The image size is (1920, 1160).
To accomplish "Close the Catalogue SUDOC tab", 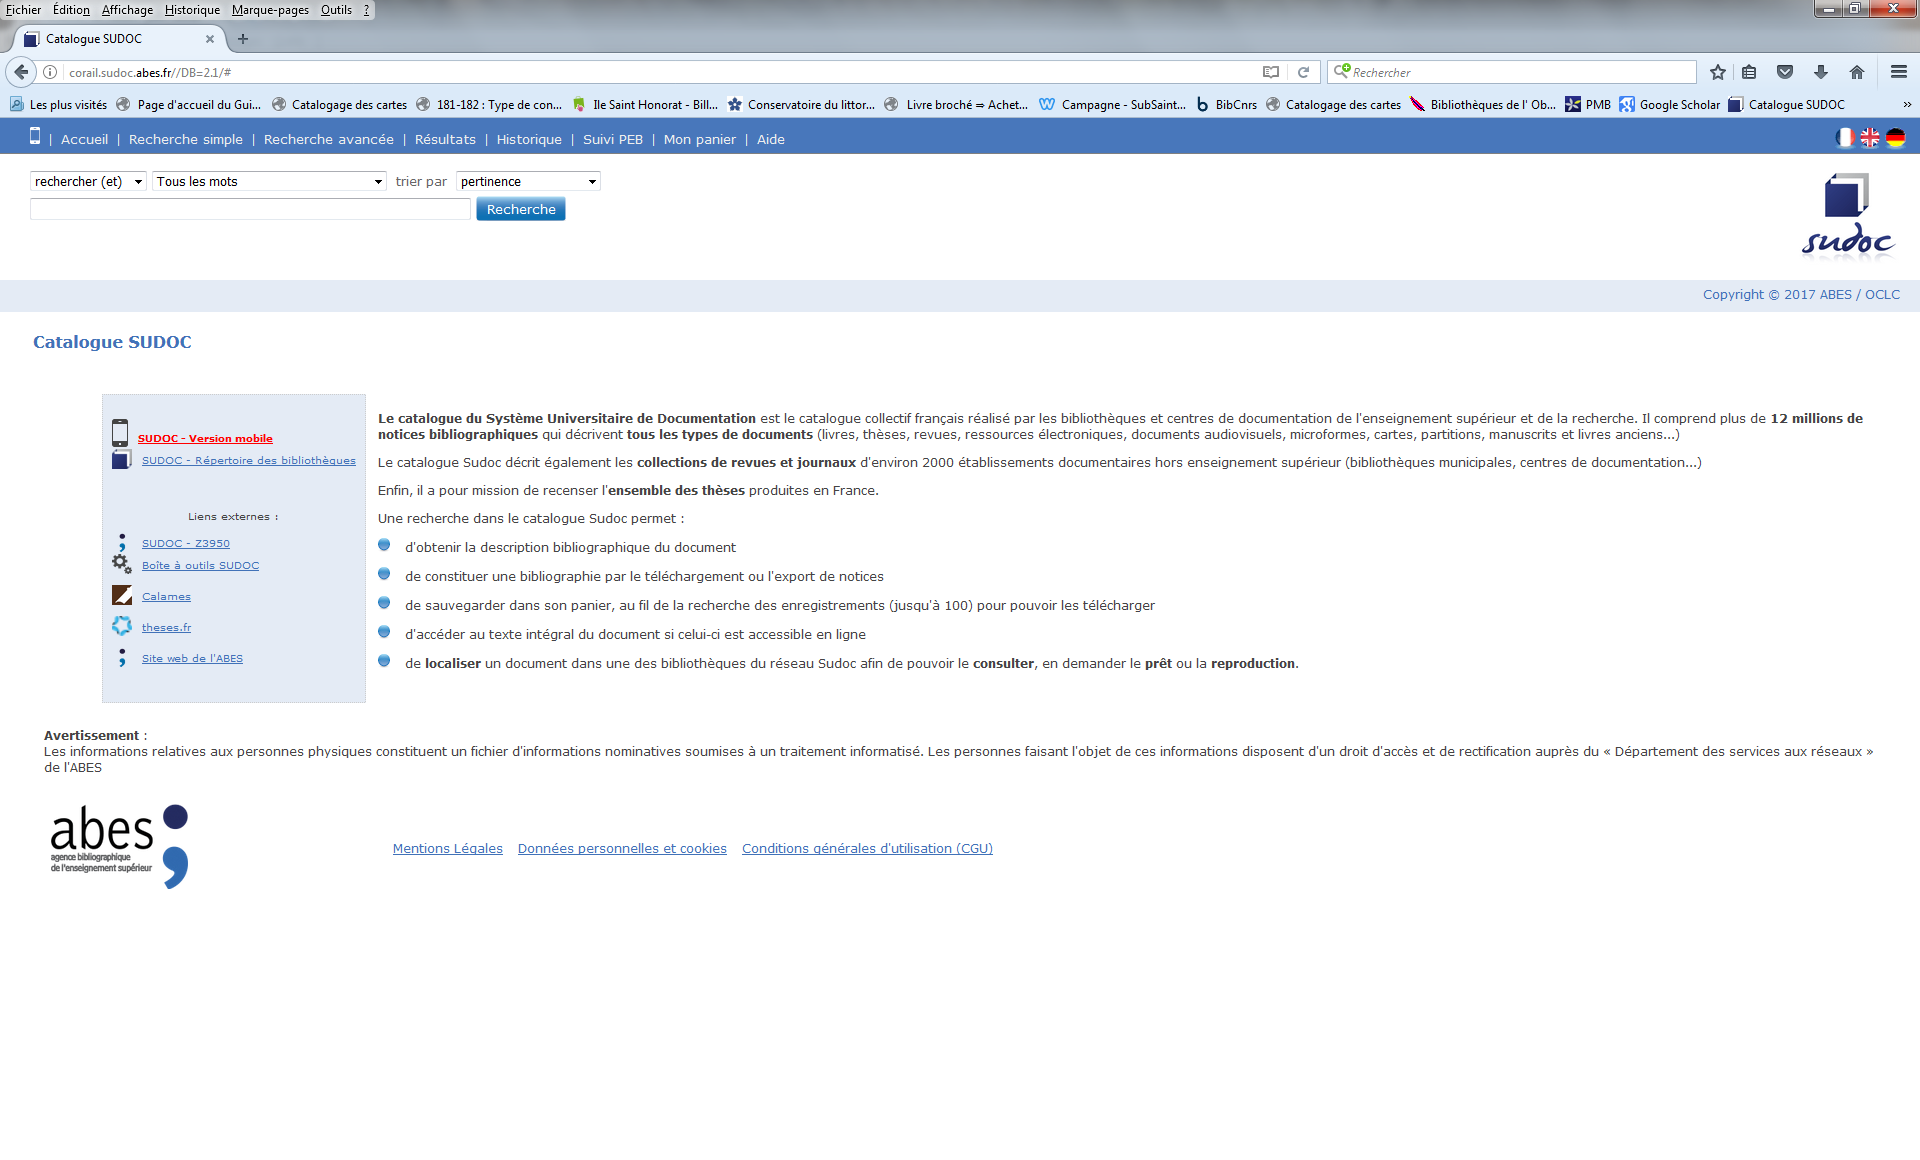I will coord(210,39).
